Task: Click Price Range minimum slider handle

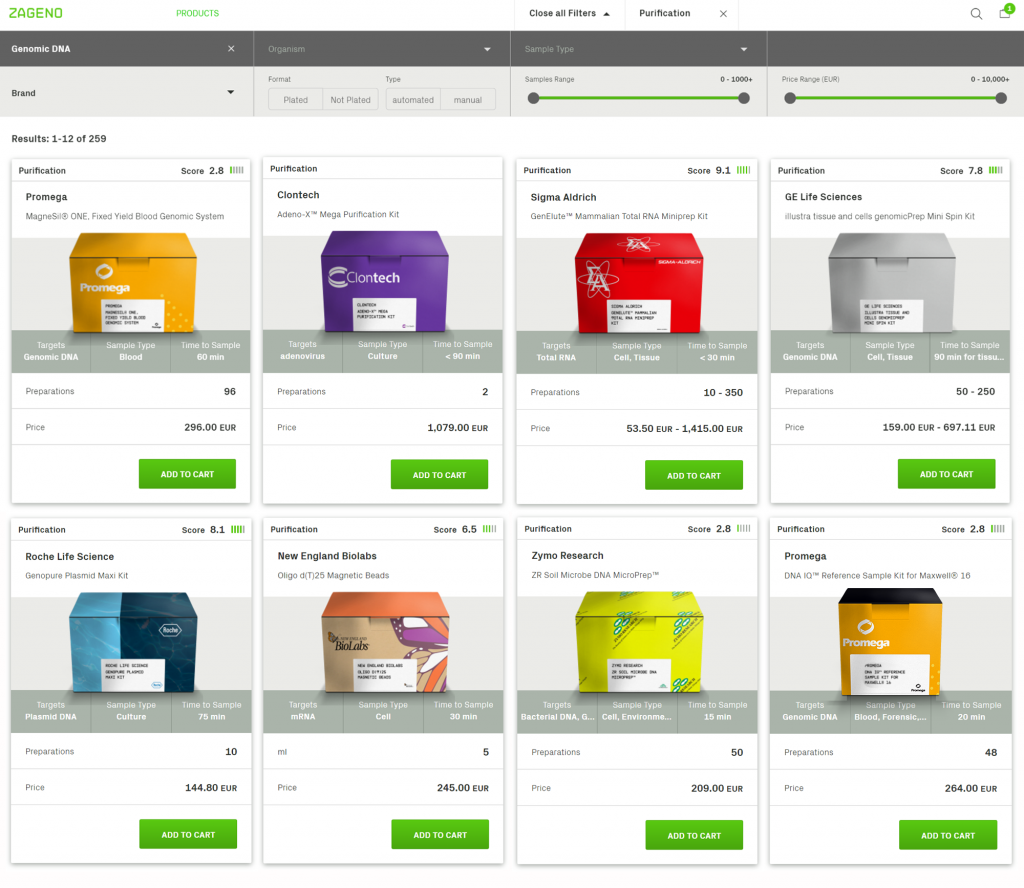Action: coord(790,98)
